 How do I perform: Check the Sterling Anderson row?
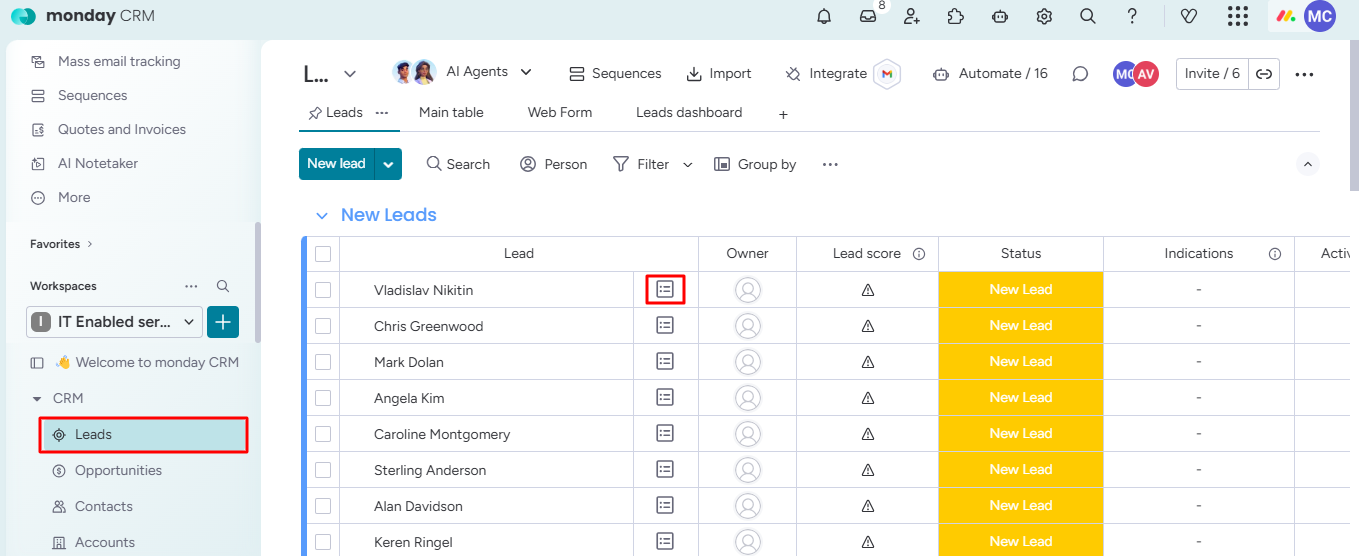pyautogui.click(x=323, y=470)
